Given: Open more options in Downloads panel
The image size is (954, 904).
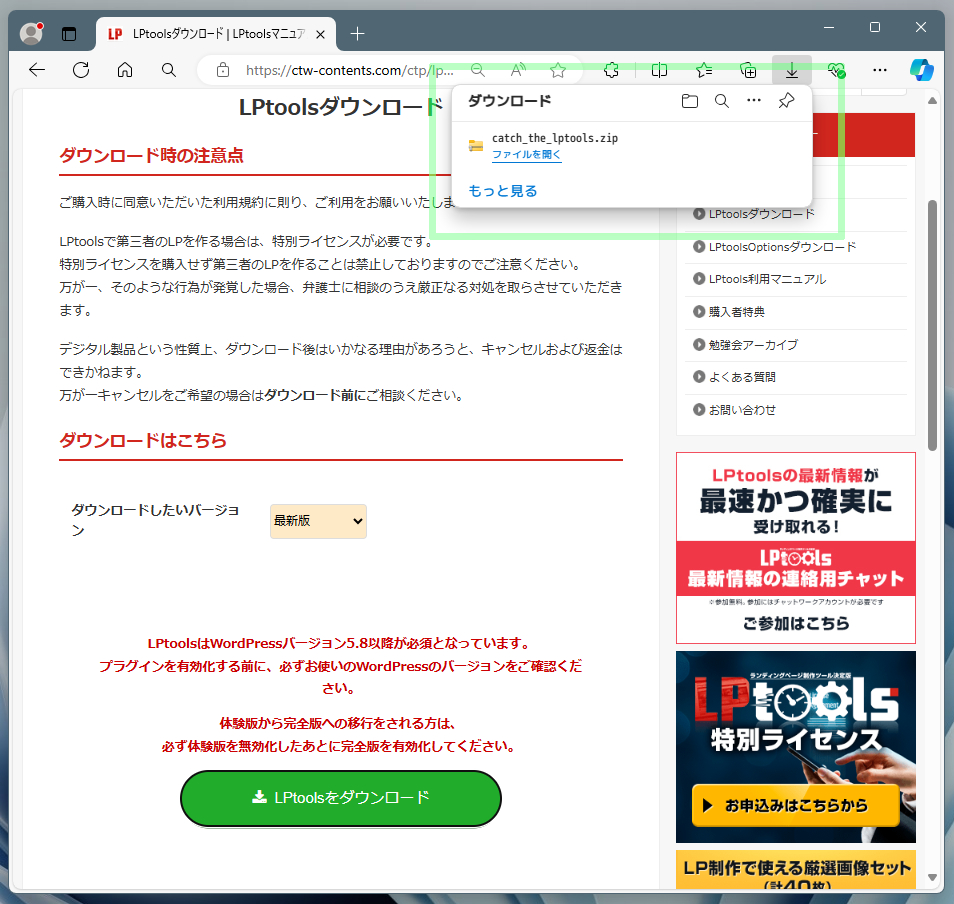Looking at the screenshot, I should point(754,101).
